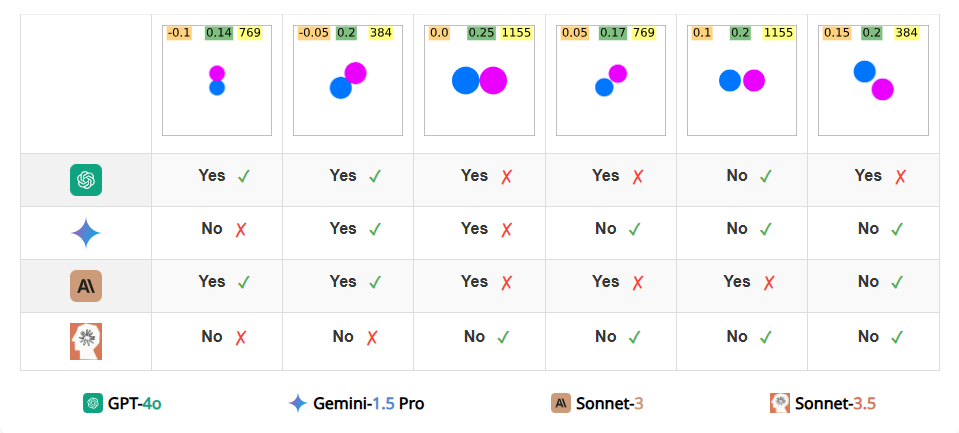The image size is (959, 433).
Task: Click the Sonnet-3 Anthropic icon in table row
Action: [x=86, y=286]
